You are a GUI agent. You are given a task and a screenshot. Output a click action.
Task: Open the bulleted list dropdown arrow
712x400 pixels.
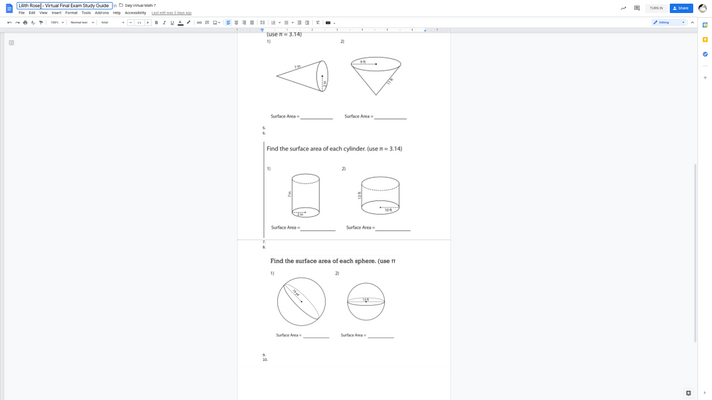pos(292,23)
